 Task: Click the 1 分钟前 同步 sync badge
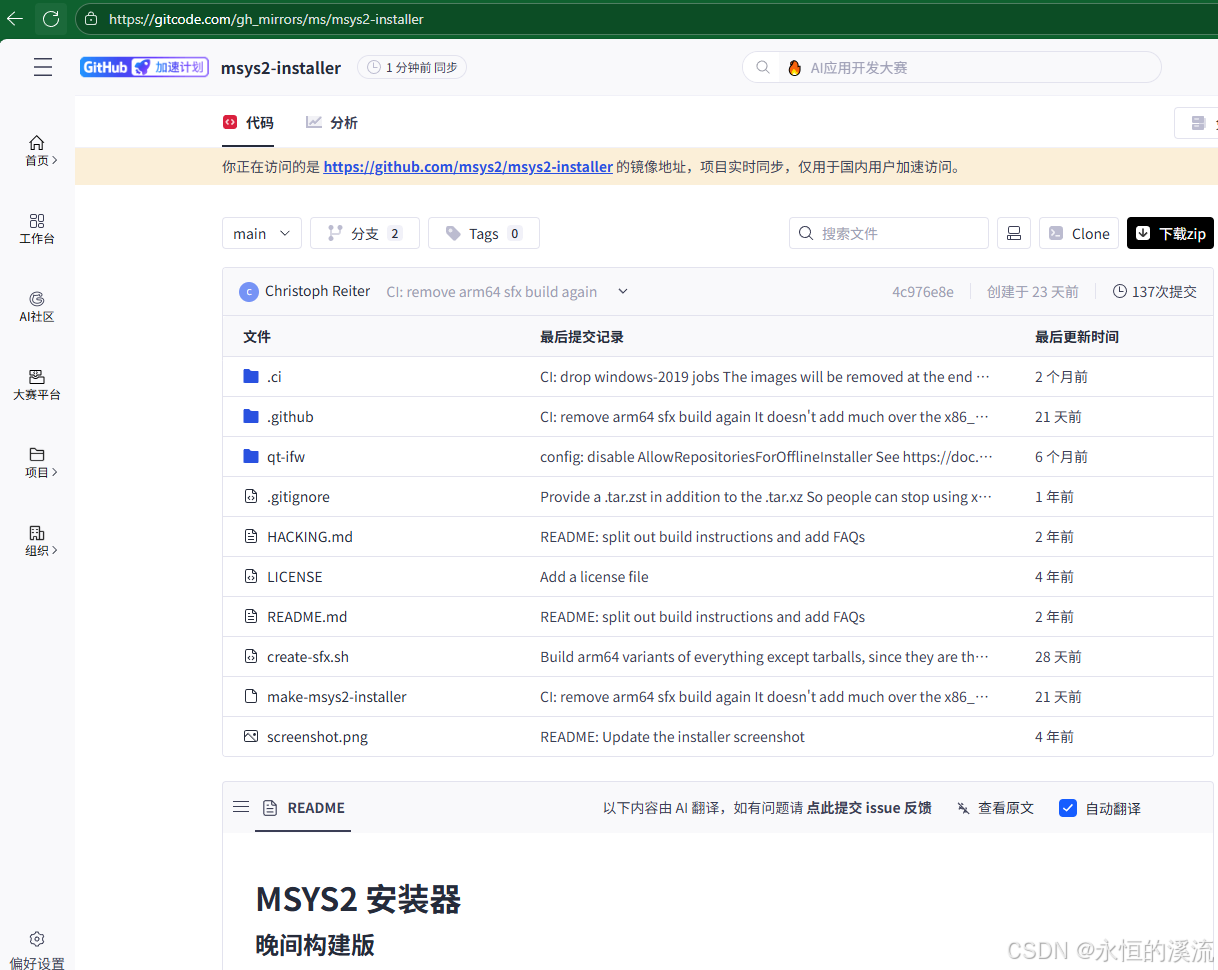coord(412,67)
